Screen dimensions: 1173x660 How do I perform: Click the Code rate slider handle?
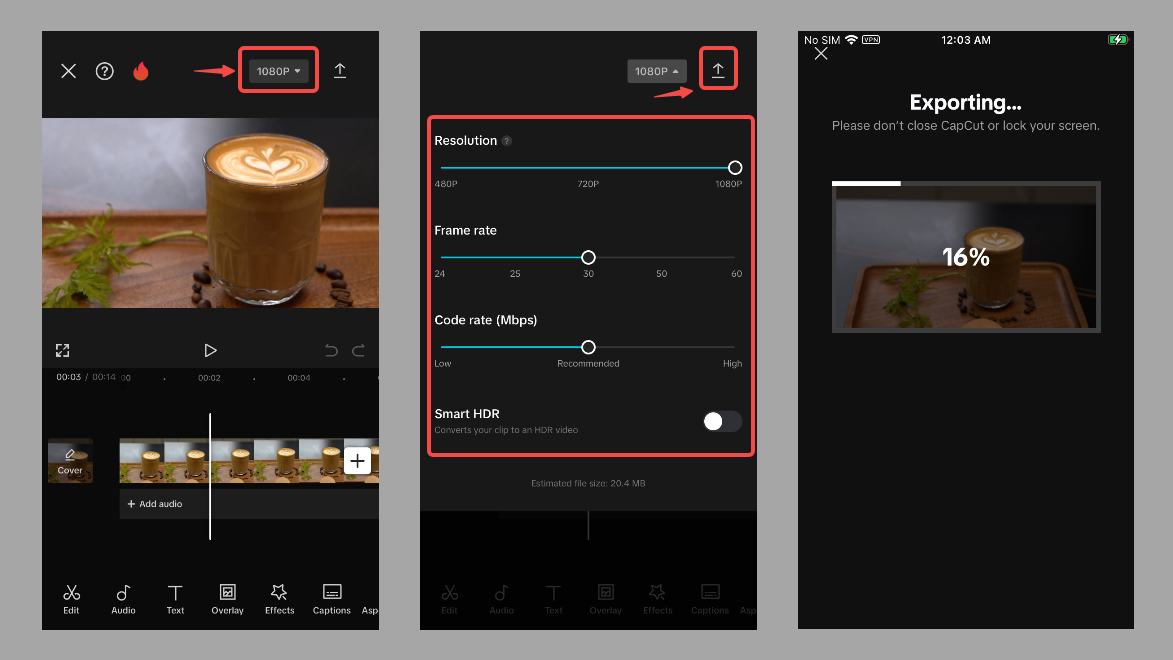[588, 347]
